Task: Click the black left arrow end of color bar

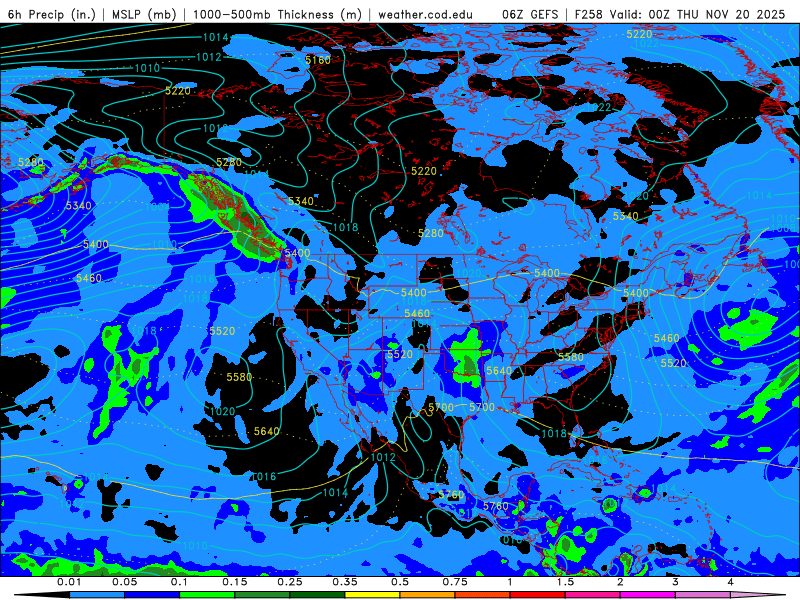Action: 42,595
